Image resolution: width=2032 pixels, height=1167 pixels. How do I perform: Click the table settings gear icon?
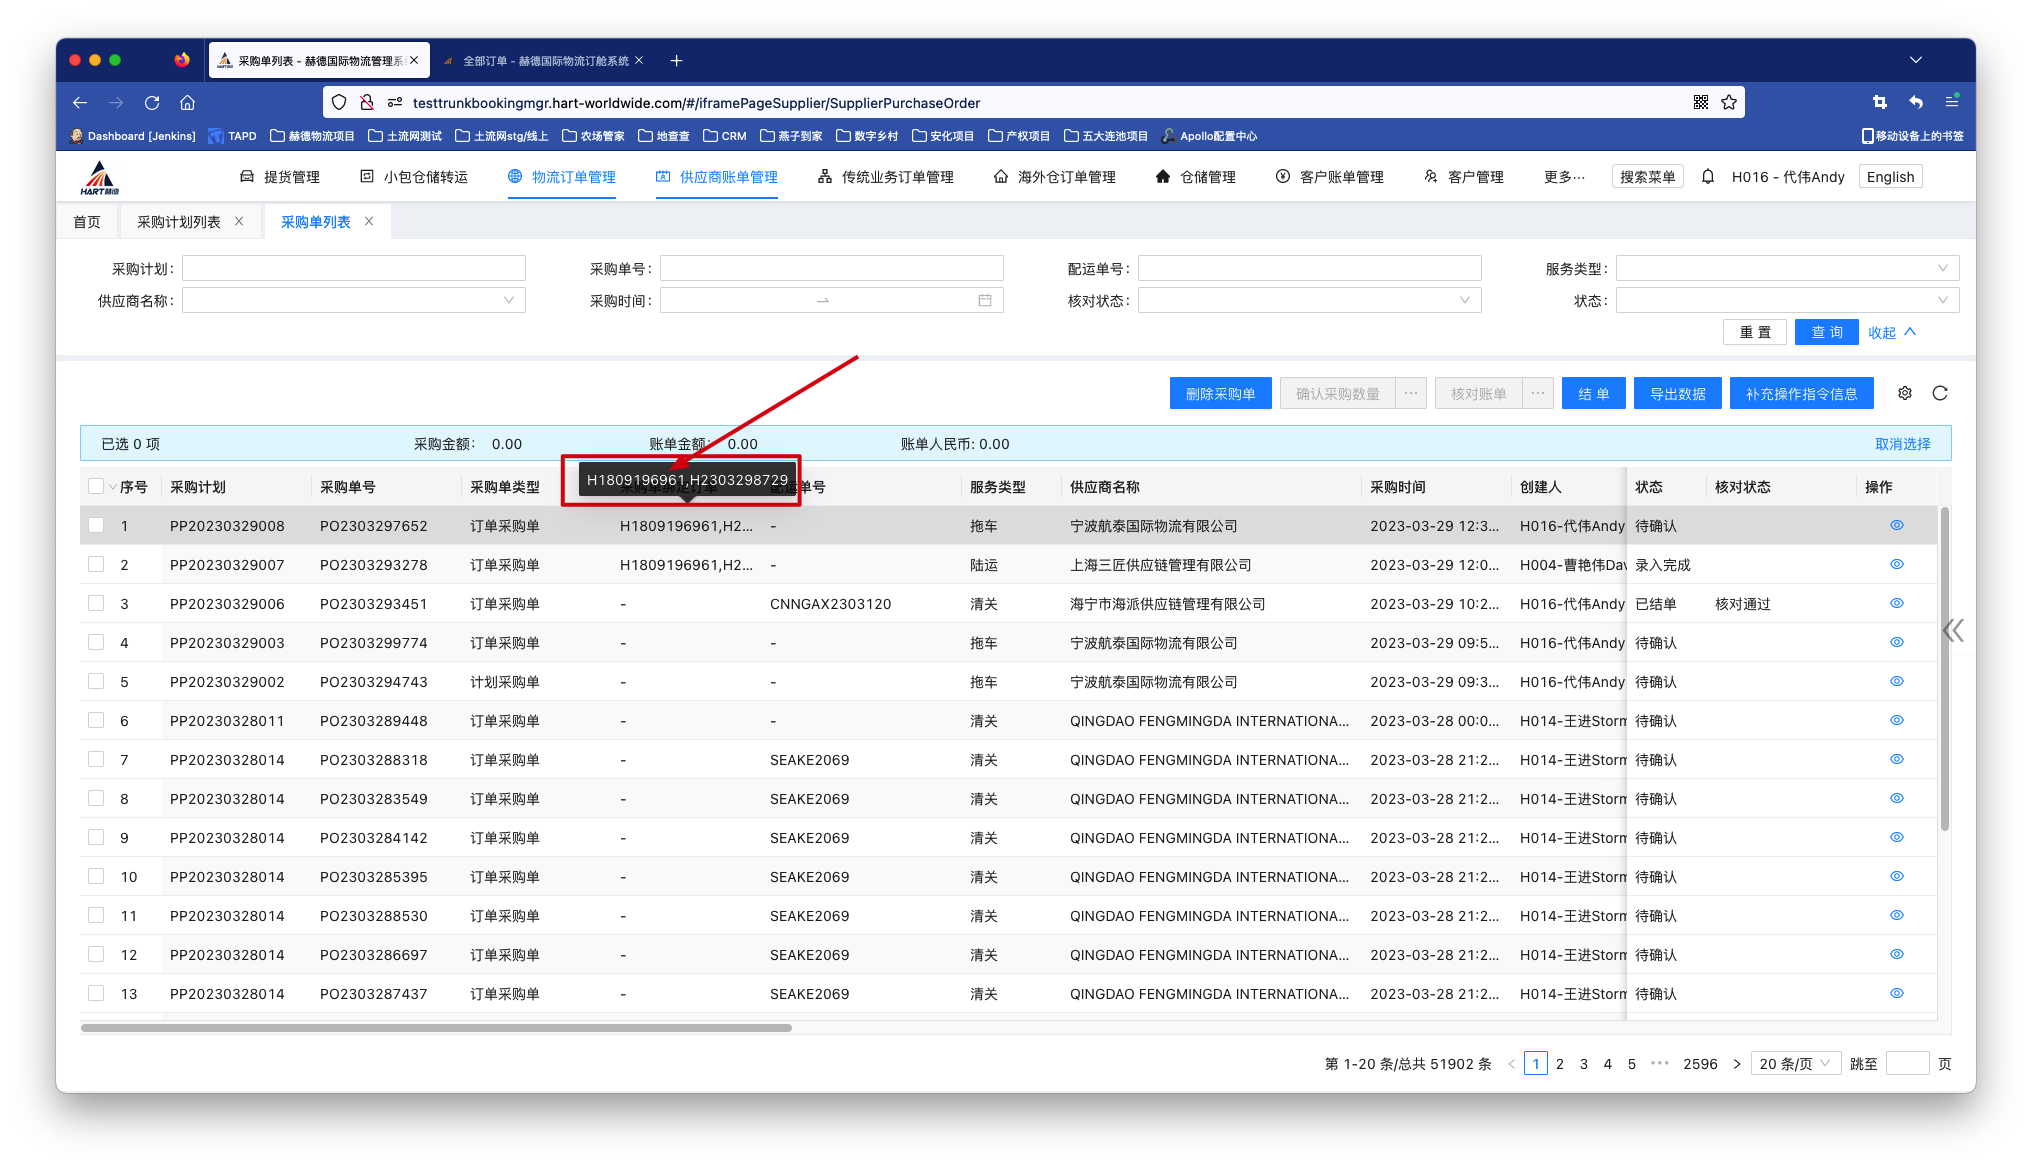tap(1905, 393)
